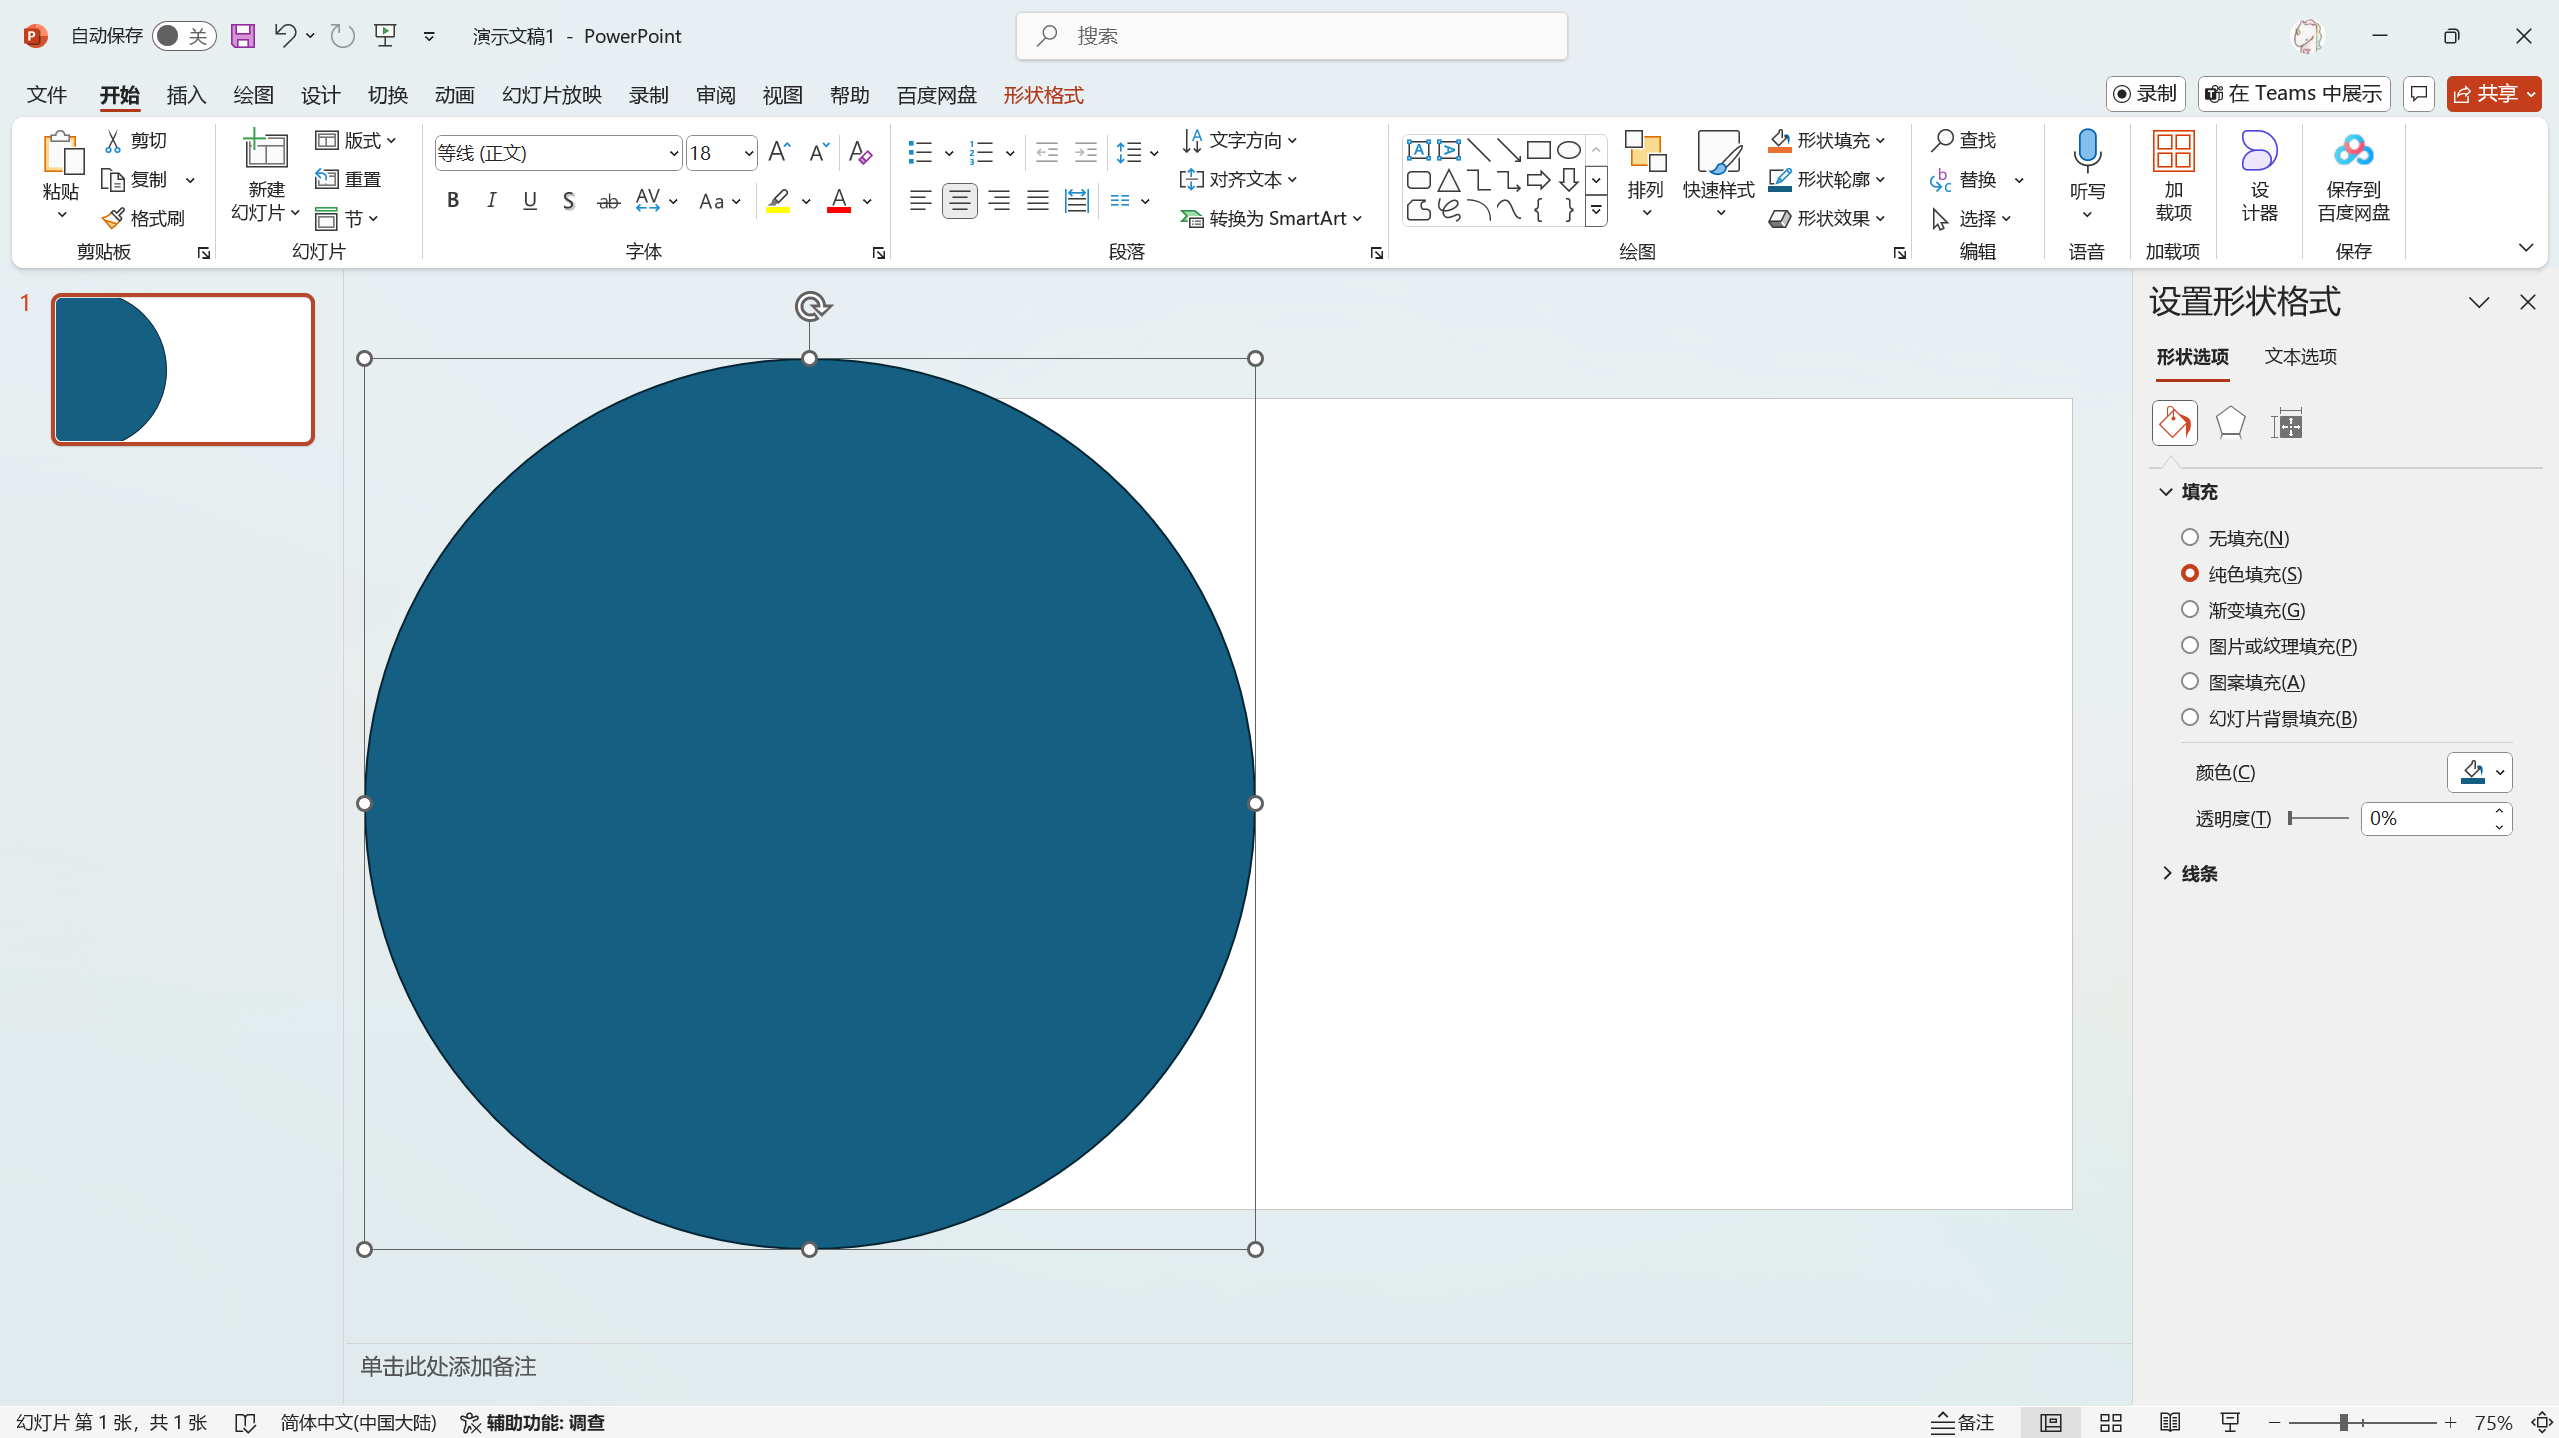Apply Bold formatting
Image resolution: width=2559 pixels, height=1438 pixels.
pyautogui.click(x=453, y=201)
